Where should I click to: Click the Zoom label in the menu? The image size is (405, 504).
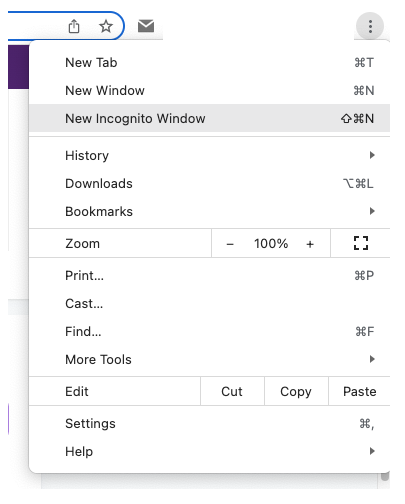82,244
